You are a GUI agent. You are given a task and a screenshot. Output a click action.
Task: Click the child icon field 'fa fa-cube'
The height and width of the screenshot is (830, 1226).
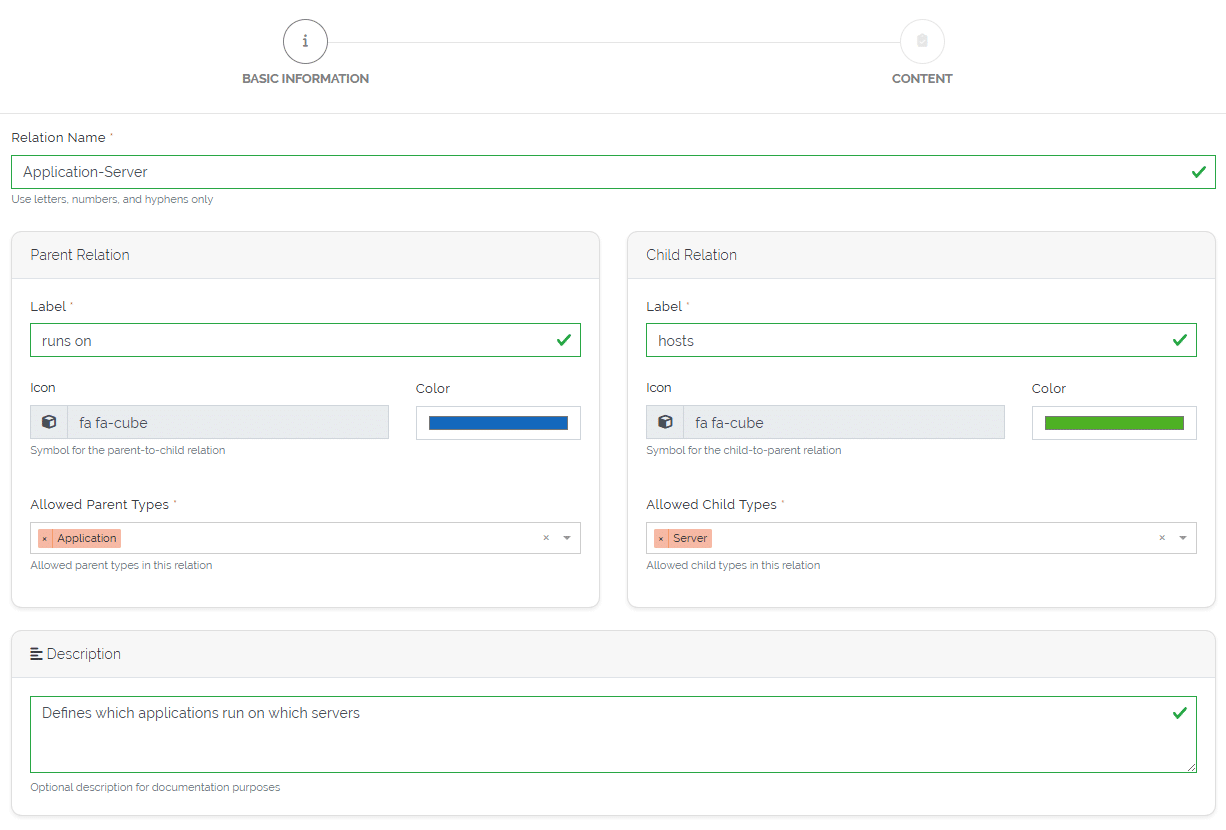point(844,422)
